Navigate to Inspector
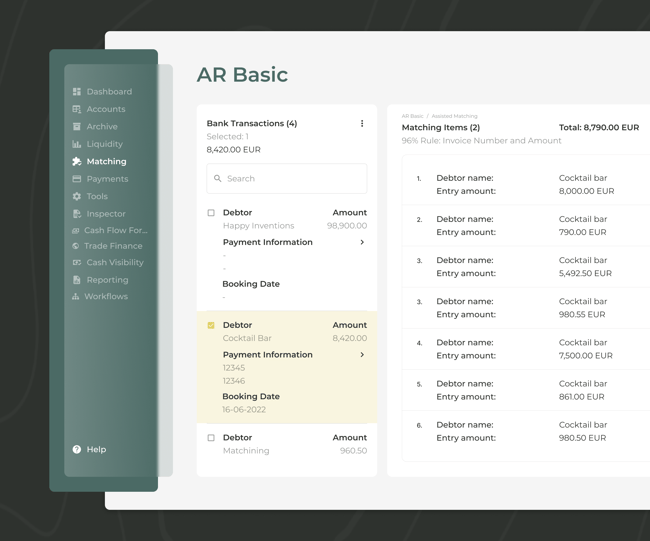 coord(106,213)
